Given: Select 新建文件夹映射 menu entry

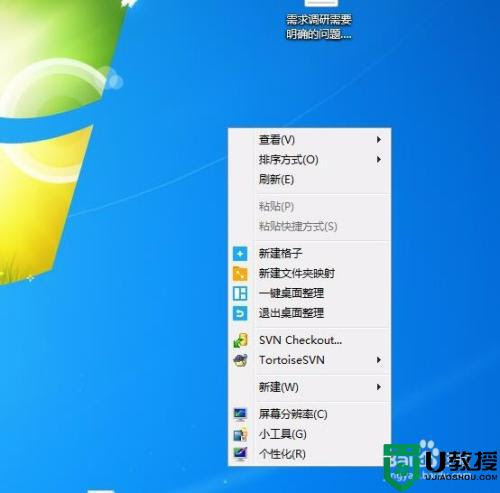Looking at the screenshot, I should coord(309,273).
